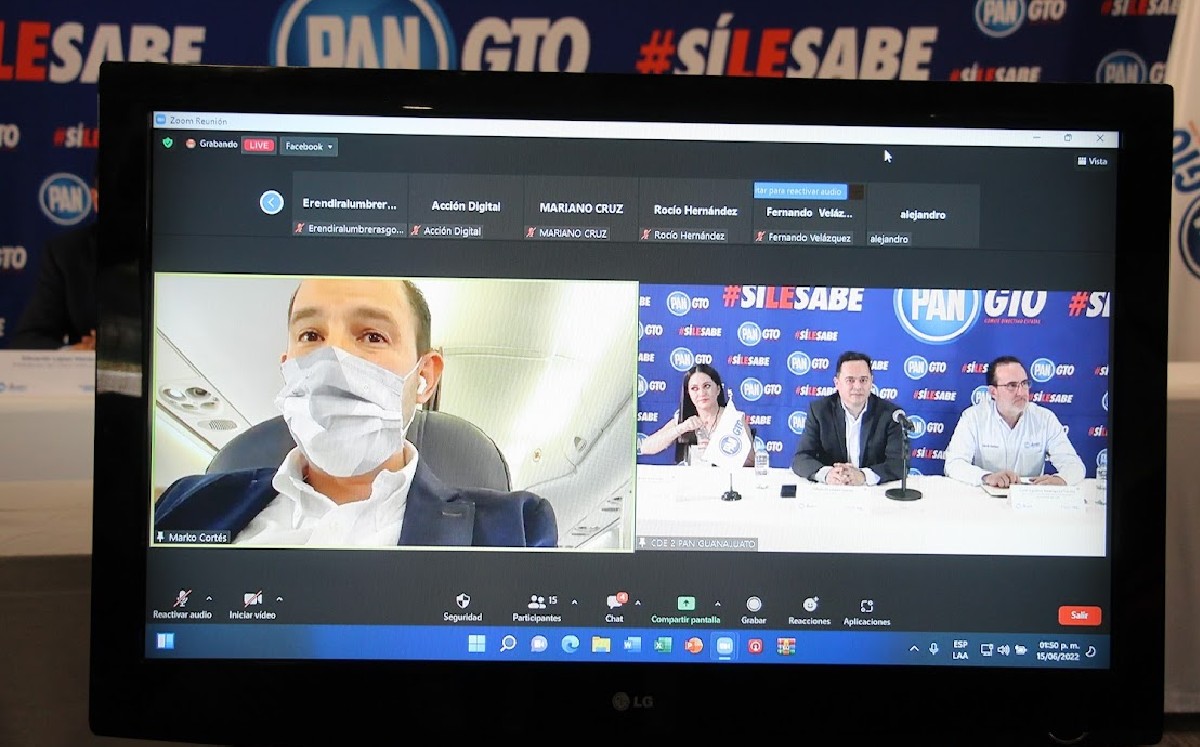This screenshot has height=747, width=1200.
Task: Select the CDE 2 PAN GUANAJUATO video feed
Action: (x=873, y=419)
